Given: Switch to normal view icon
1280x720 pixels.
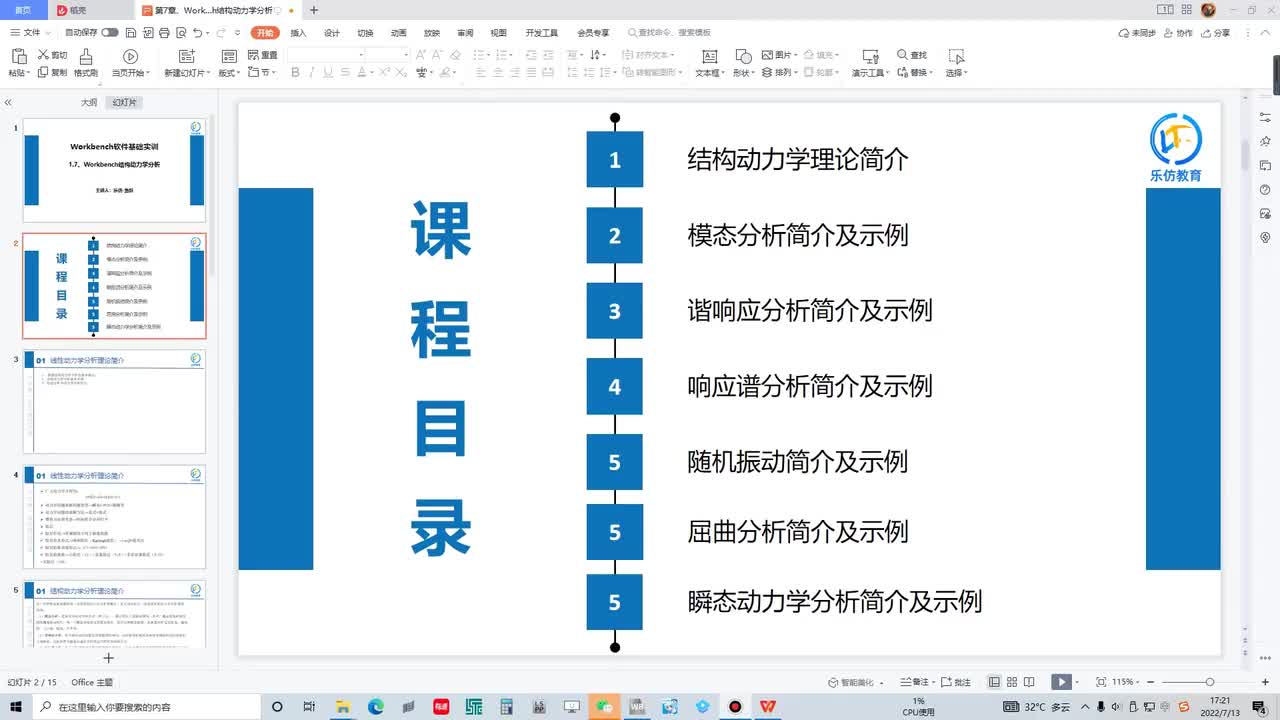Looking at the screenshot, I should tap(995, 682).
